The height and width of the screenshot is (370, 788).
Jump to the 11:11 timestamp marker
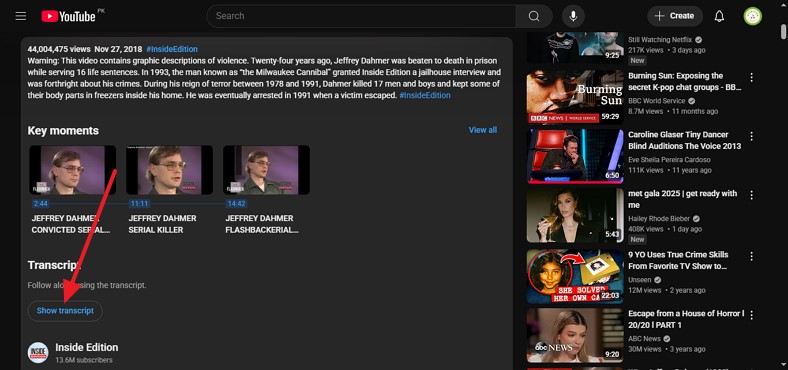coord(139,204)
